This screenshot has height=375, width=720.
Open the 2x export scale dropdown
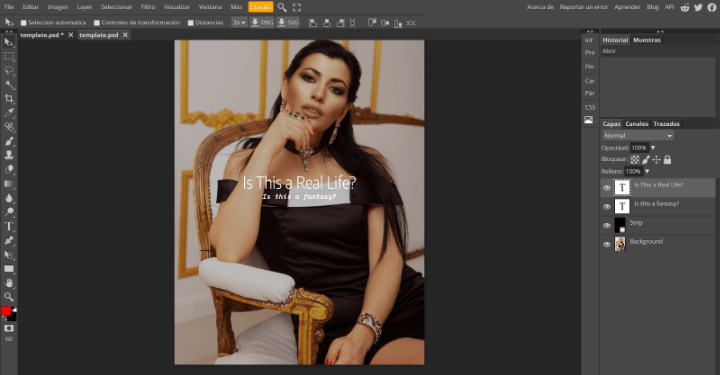(x=239, y=22)
